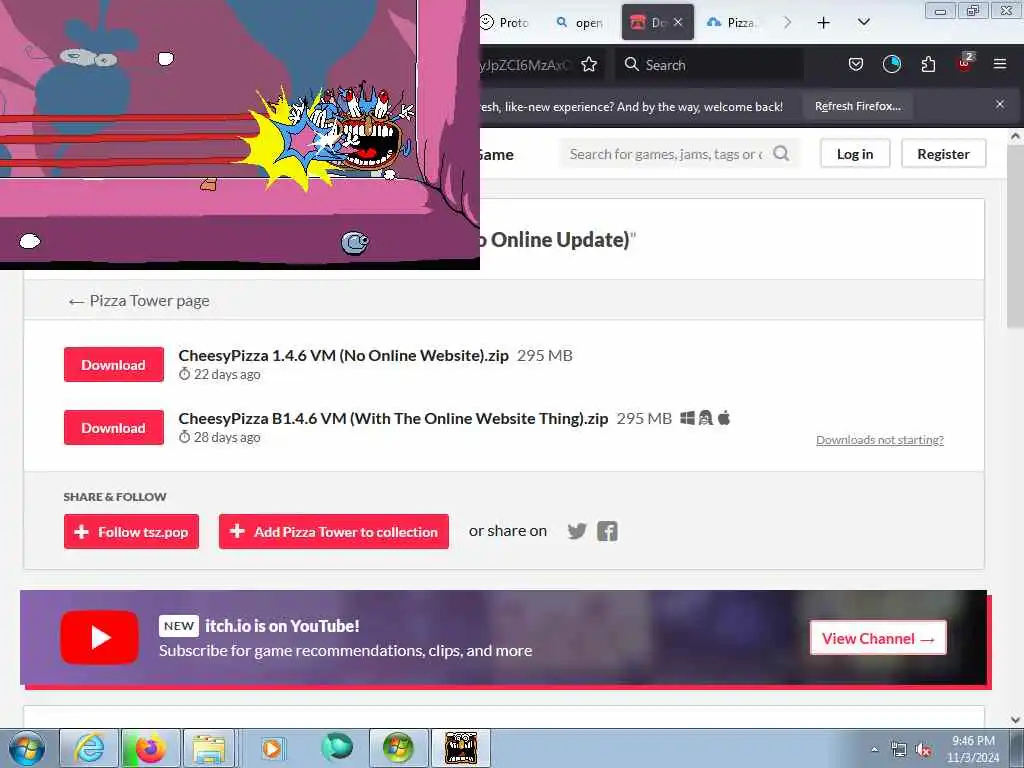The width and height of the screenshot is (1024, 768).
Task: Go back to Pizza Tower page
Action: coord(139,300)
